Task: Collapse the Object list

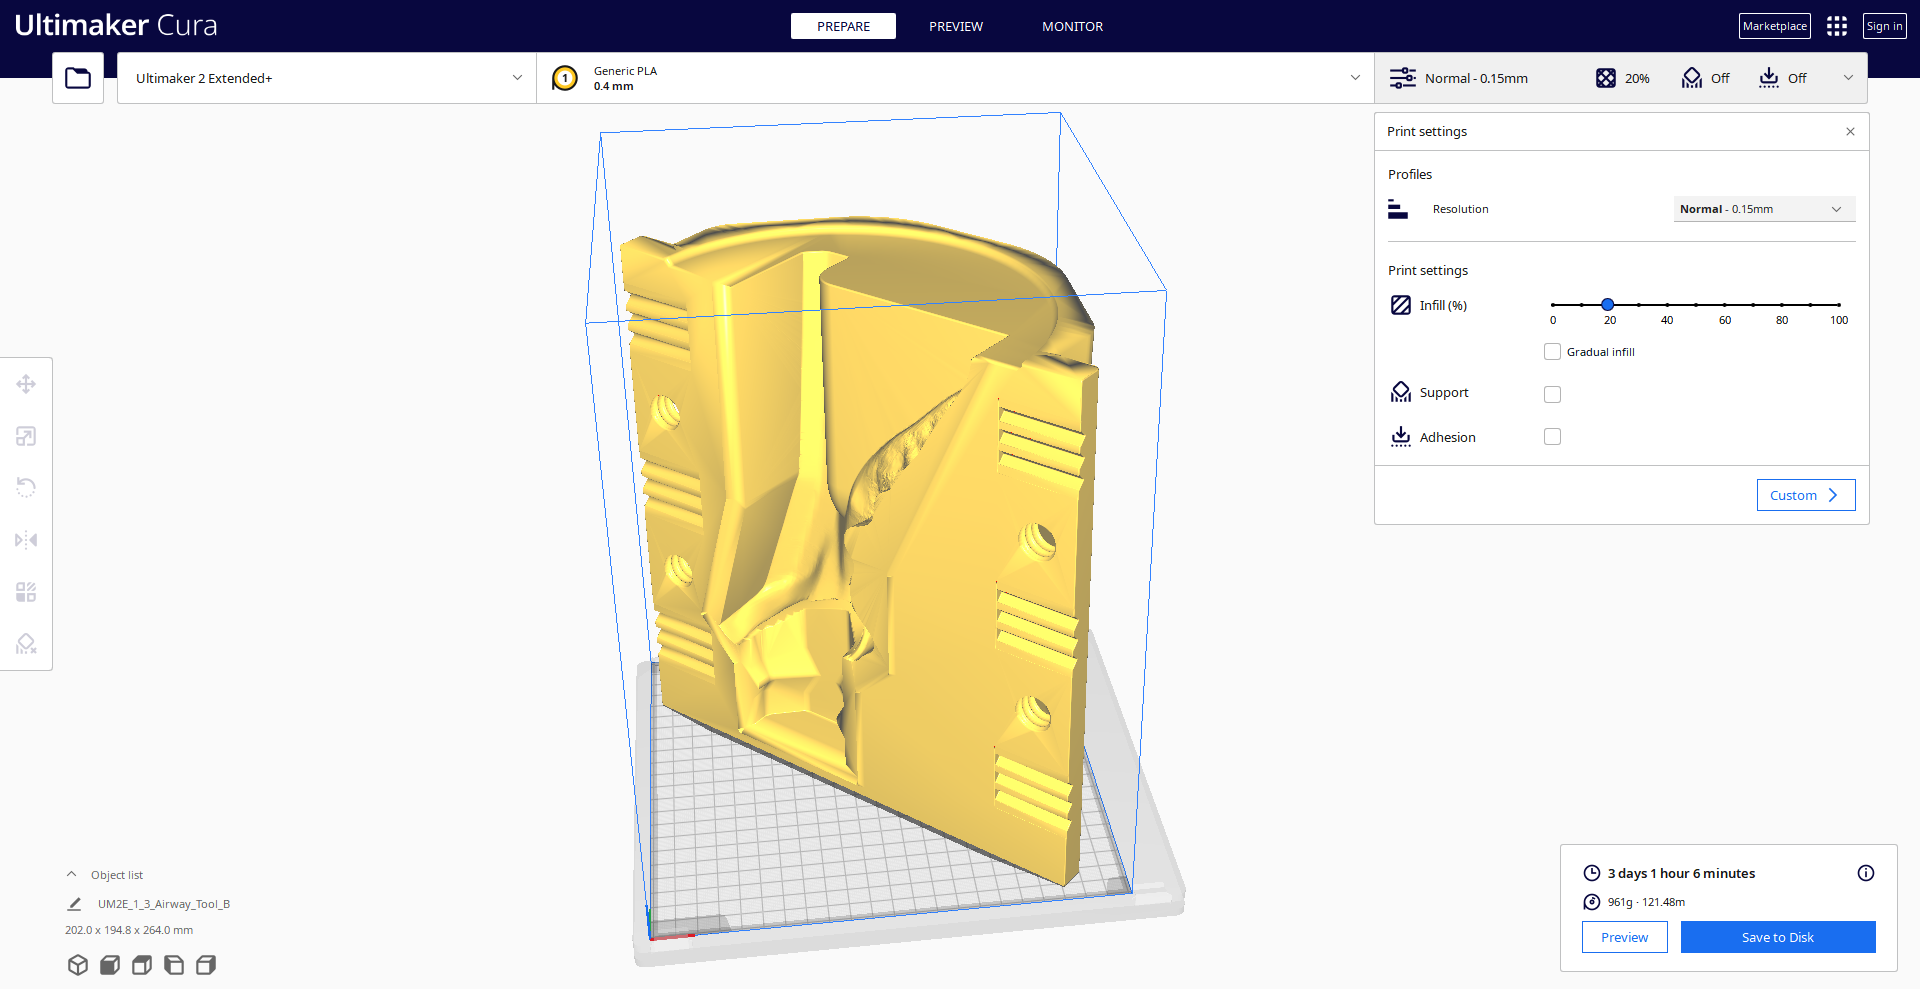Action: [x=71, y=875]
